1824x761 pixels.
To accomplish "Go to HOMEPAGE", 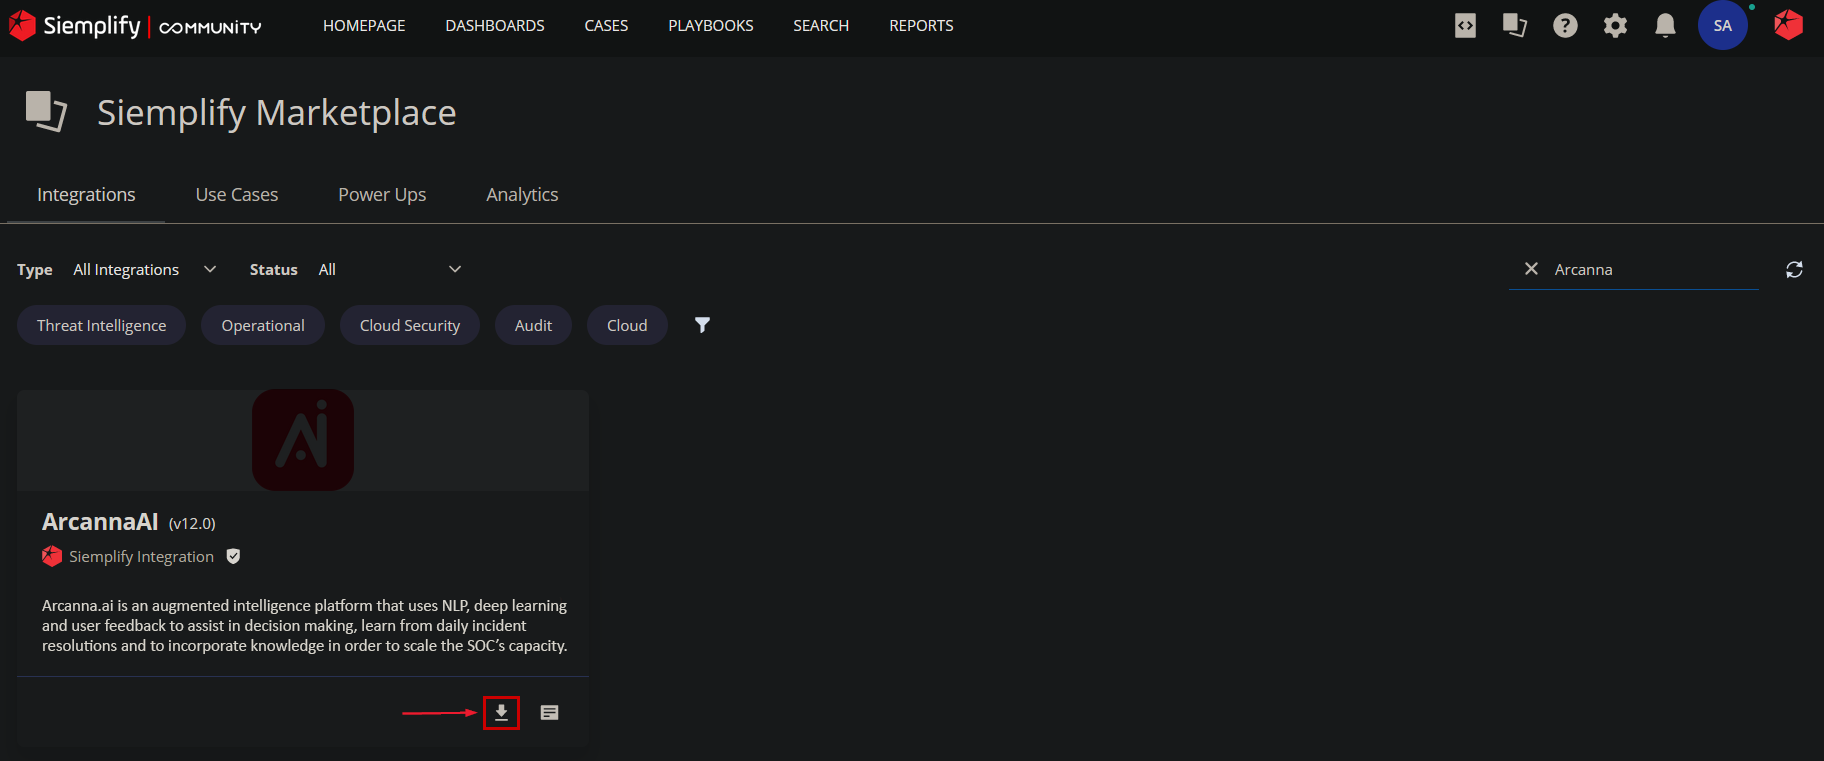I will [x=364, y=26].
